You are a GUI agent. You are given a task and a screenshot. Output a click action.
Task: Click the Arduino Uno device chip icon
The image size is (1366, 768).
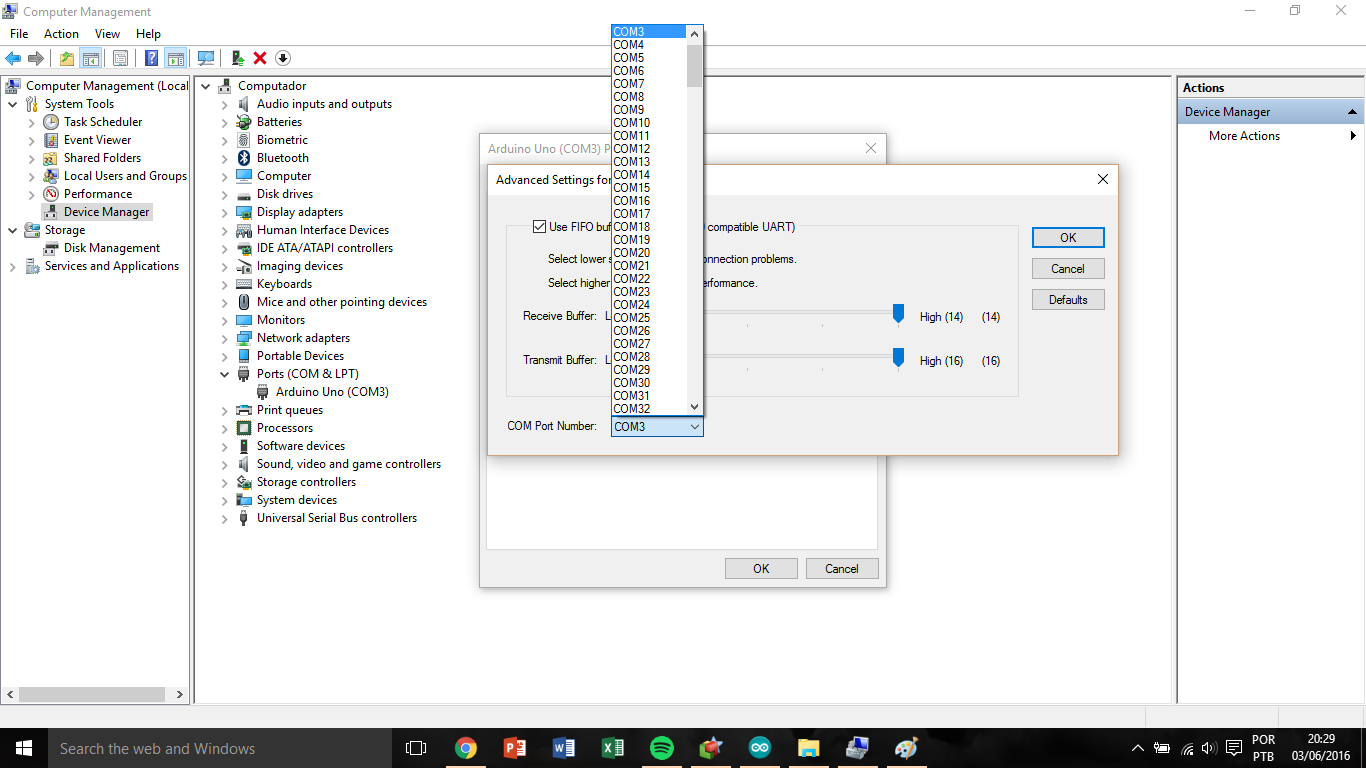pos(263,392)
